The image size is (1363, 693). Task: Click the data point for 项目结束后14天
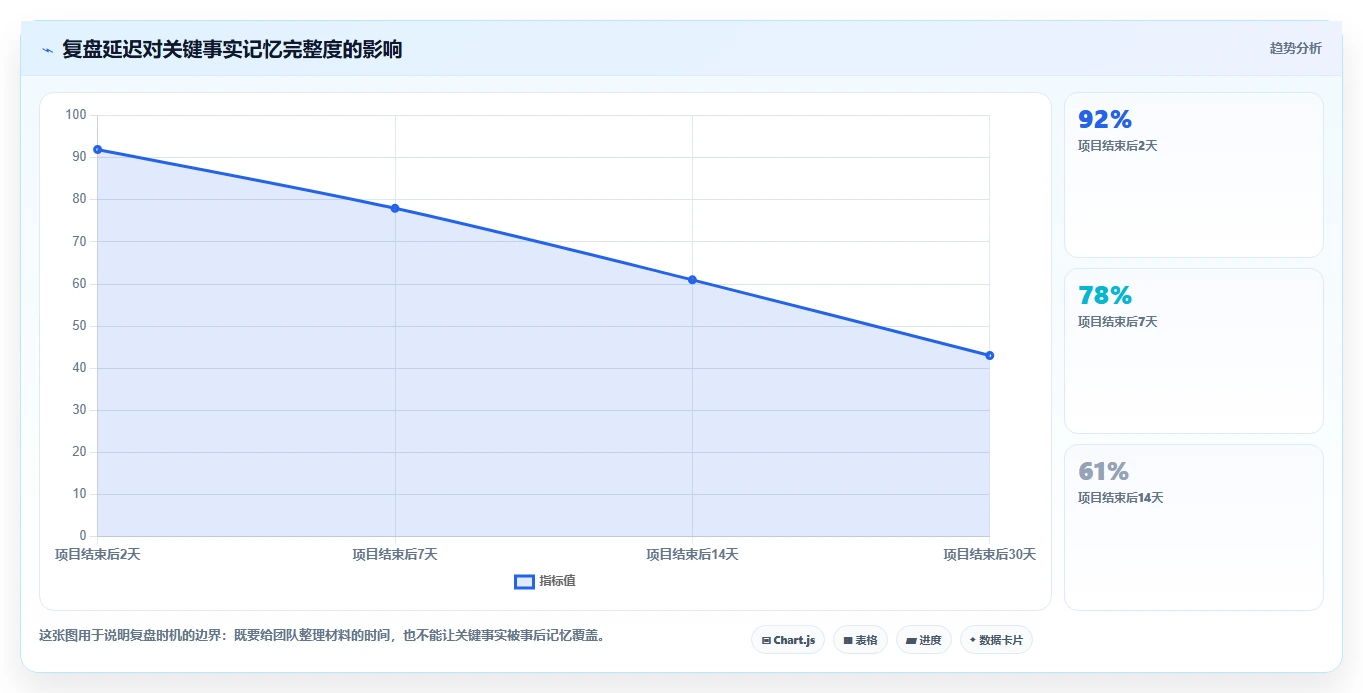(692, 280)
